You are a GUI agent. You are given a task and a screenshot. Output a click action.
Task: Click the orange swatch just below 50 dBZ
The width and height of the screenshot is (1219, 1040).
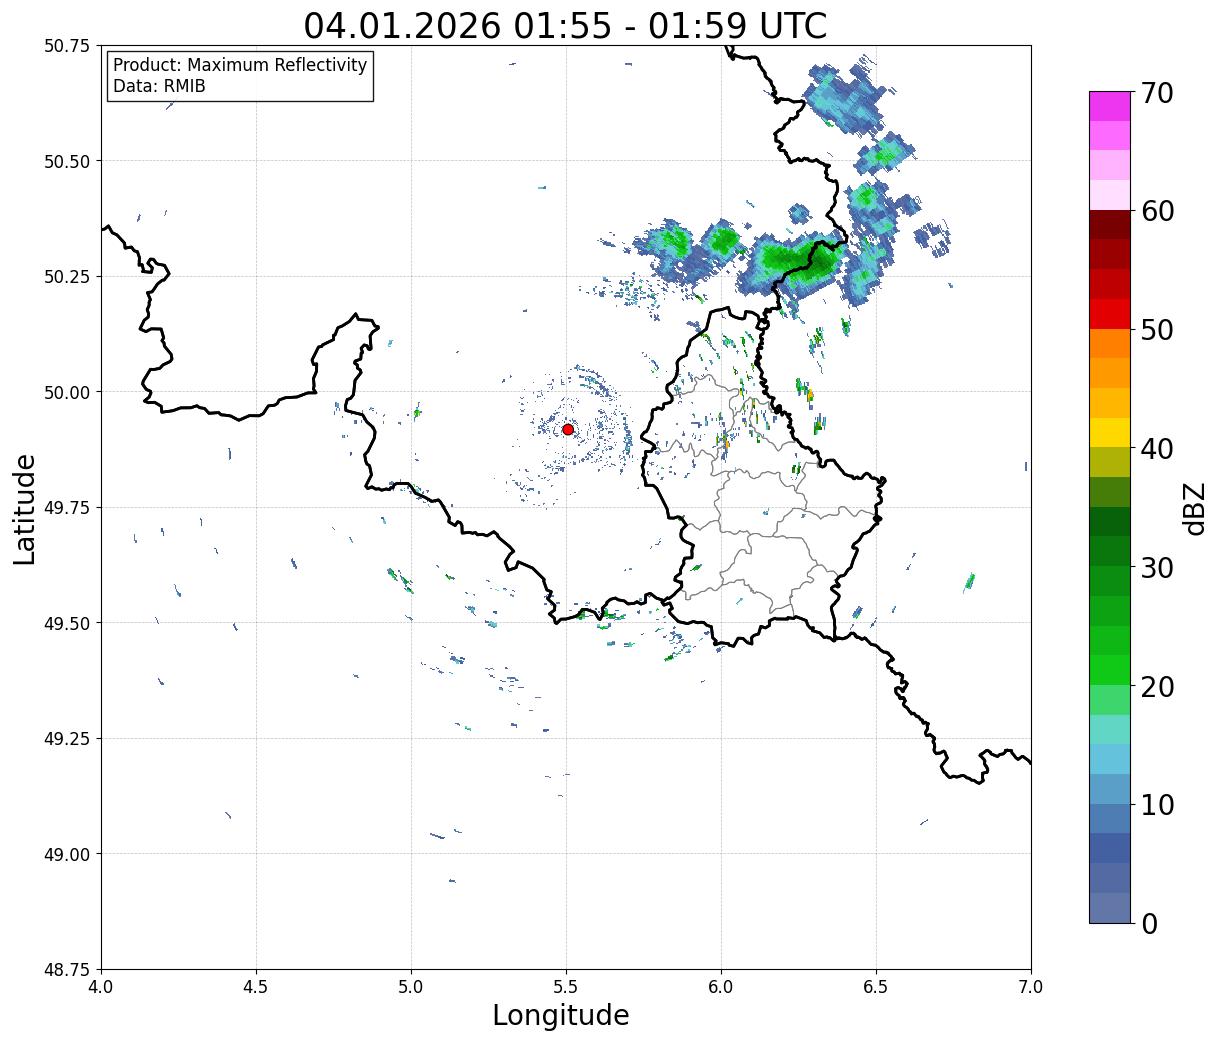tap(1109, 344)
